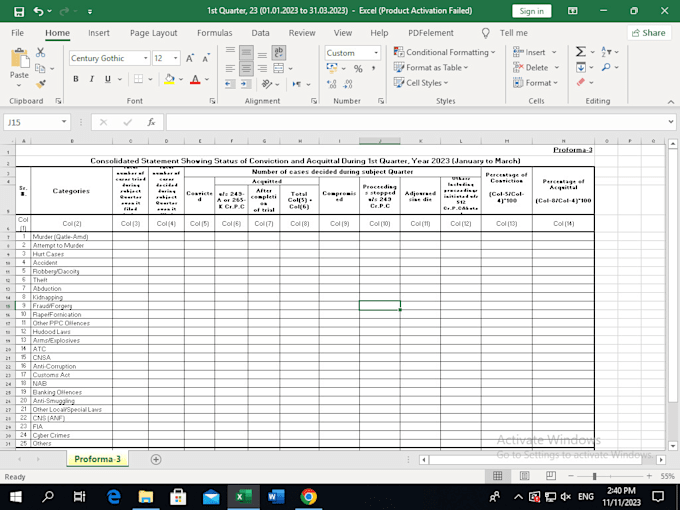Toggle Wrap Text button
Screen dimensions: 680x510
[278, 52]
